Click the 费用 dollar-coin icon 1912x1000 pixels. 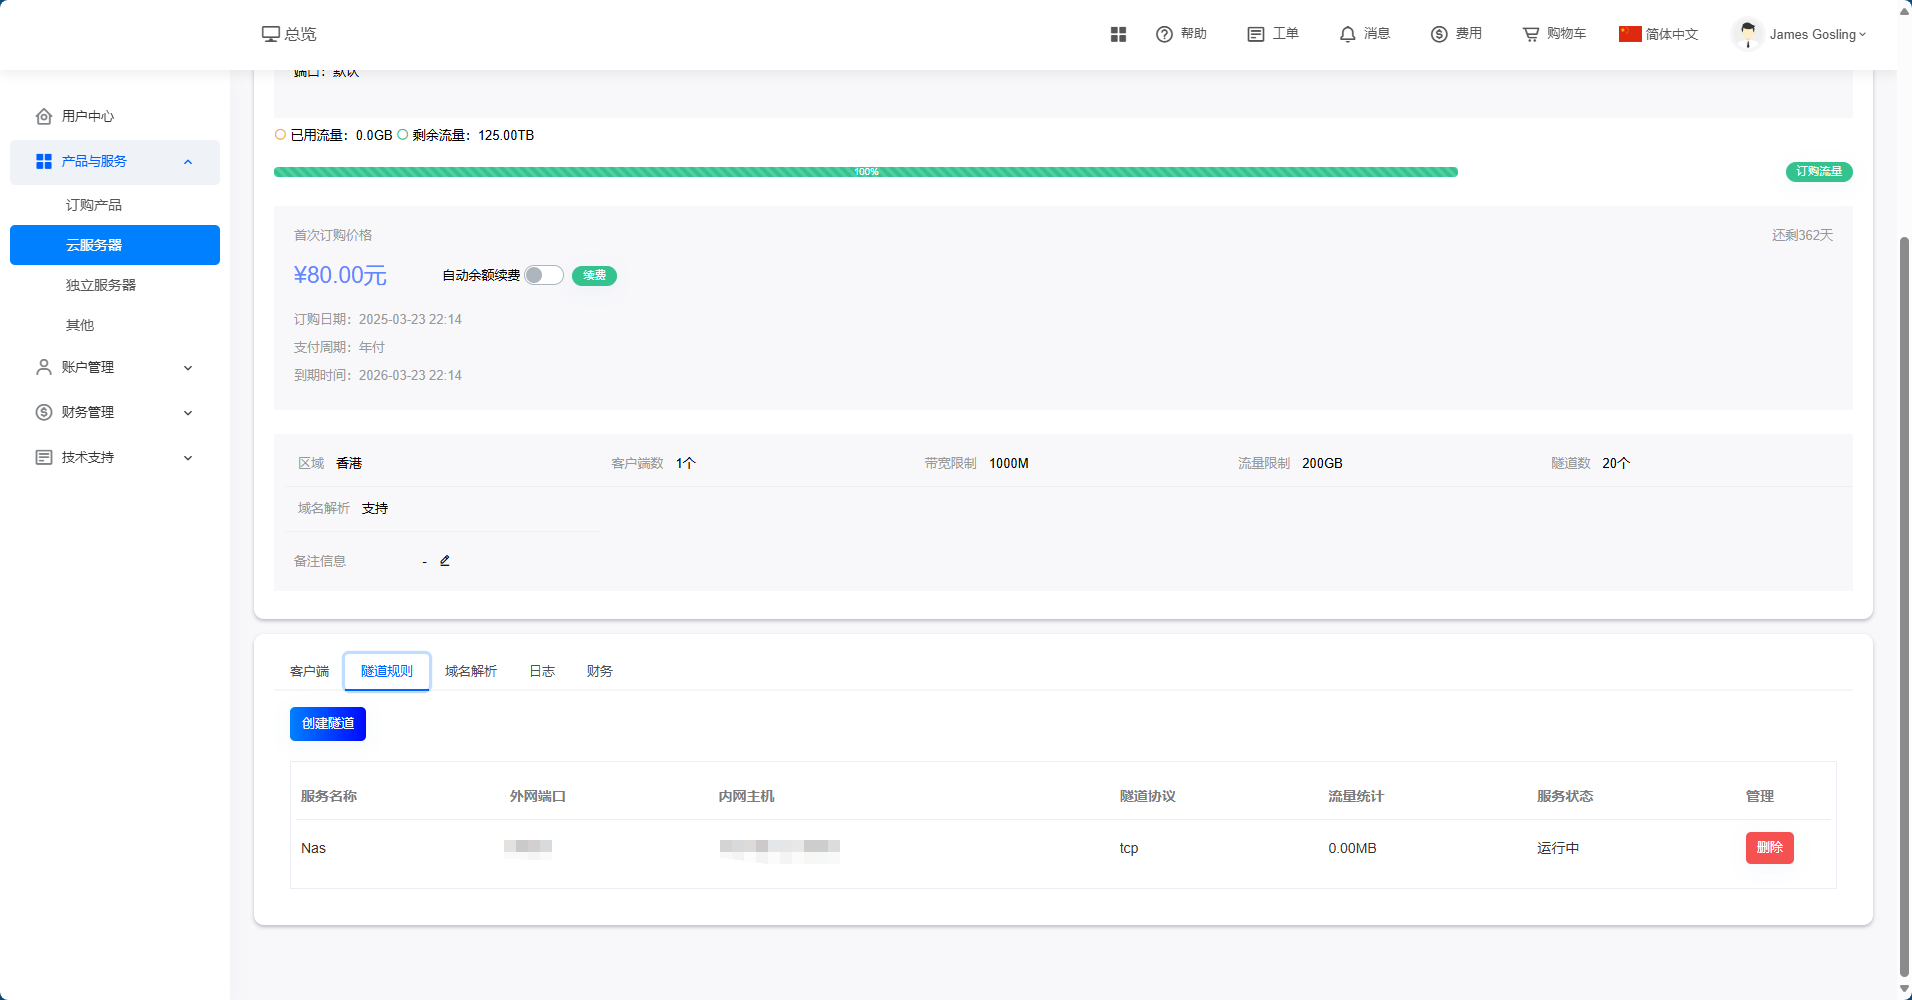click(x=1439, y=34)
